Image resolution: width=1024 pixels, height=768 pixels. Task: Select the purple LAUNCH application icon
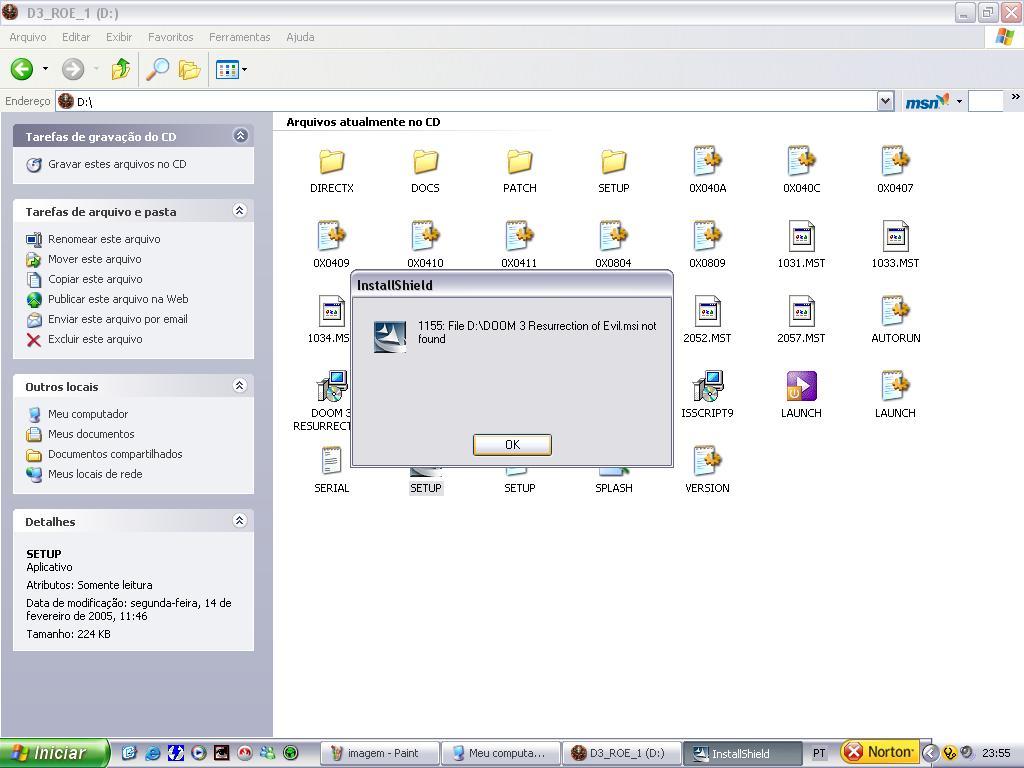coord(801,386)
